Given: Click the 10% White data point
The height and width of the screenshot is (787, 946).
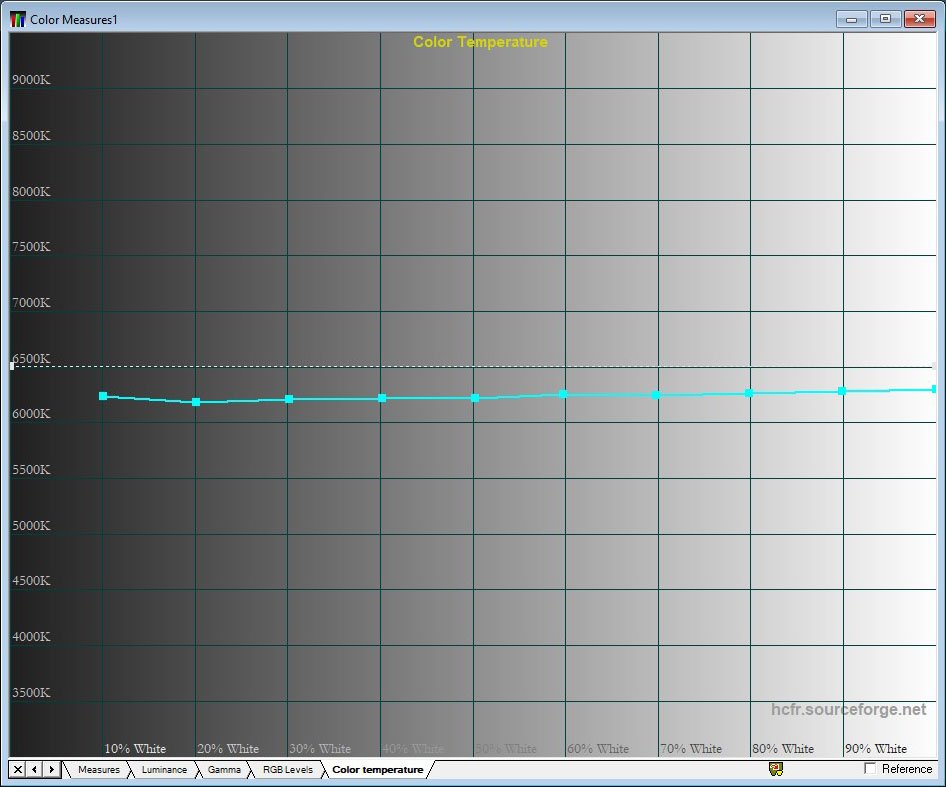Looking at the screenshot, I should [x=103, y=396].
